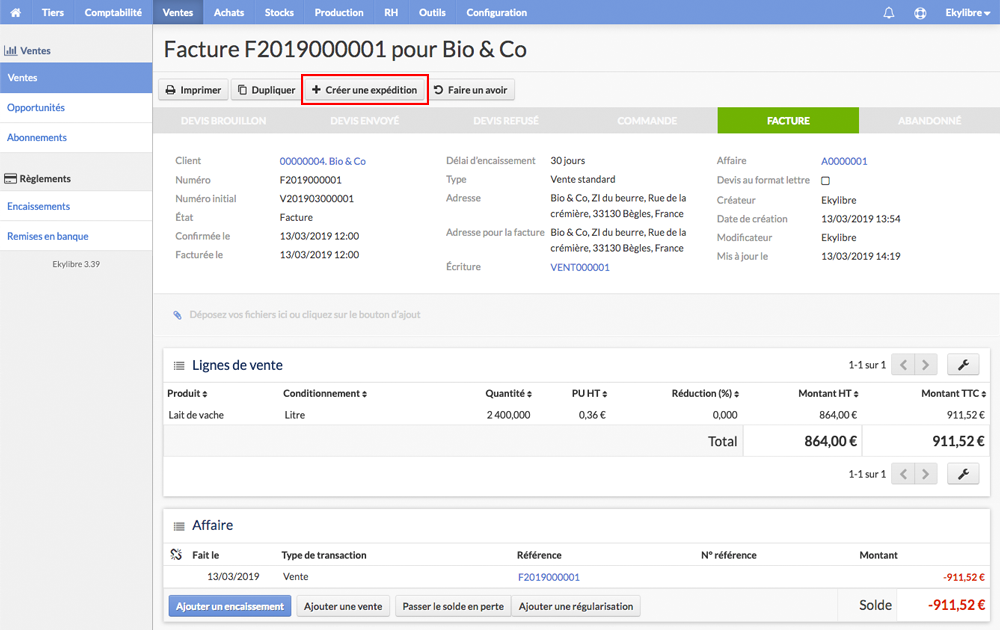Image resolution: width=1000 pixels, height=630 pixels.
Task: Go to previous page of sale lines
Action: coord(903,365)
